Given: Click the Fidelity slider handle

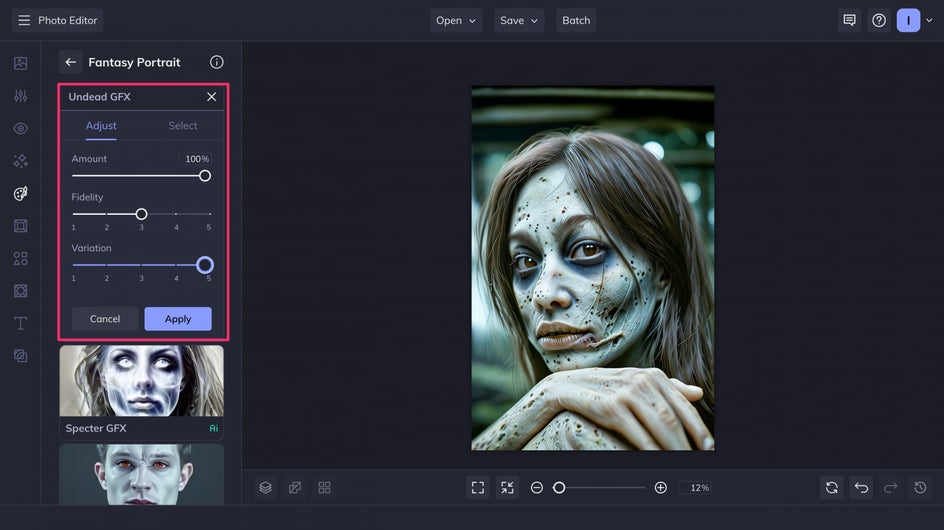Looking at the screenshot, I should tap(141, 214).
